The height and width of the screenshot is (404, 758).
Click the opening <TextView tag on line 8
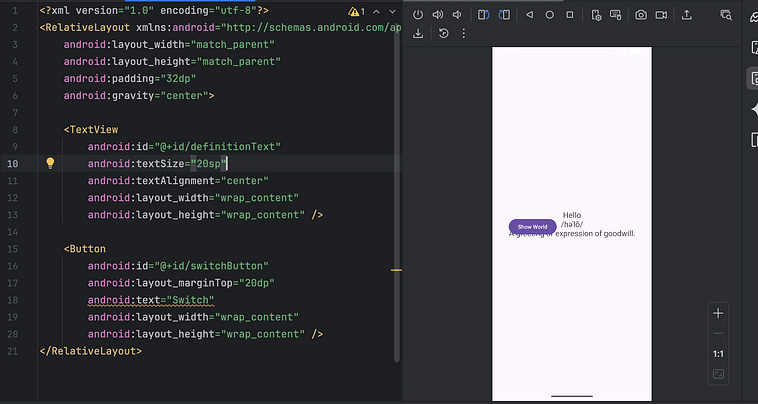click(91, 130)
